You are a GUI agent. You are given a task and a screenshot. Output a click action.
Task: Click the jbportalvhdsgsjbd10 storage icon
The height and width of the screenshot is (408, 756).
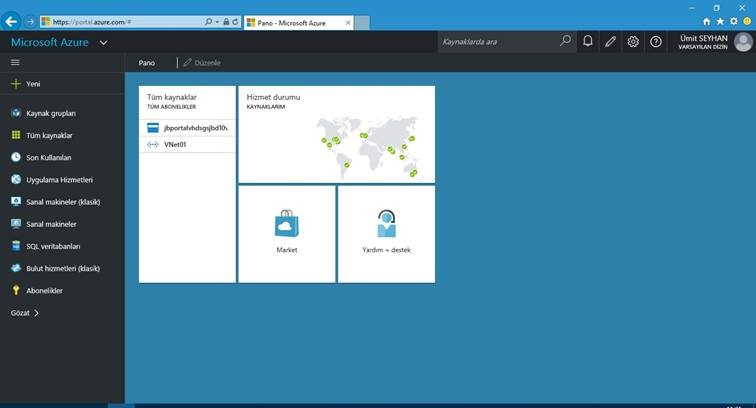coord(153,128)
